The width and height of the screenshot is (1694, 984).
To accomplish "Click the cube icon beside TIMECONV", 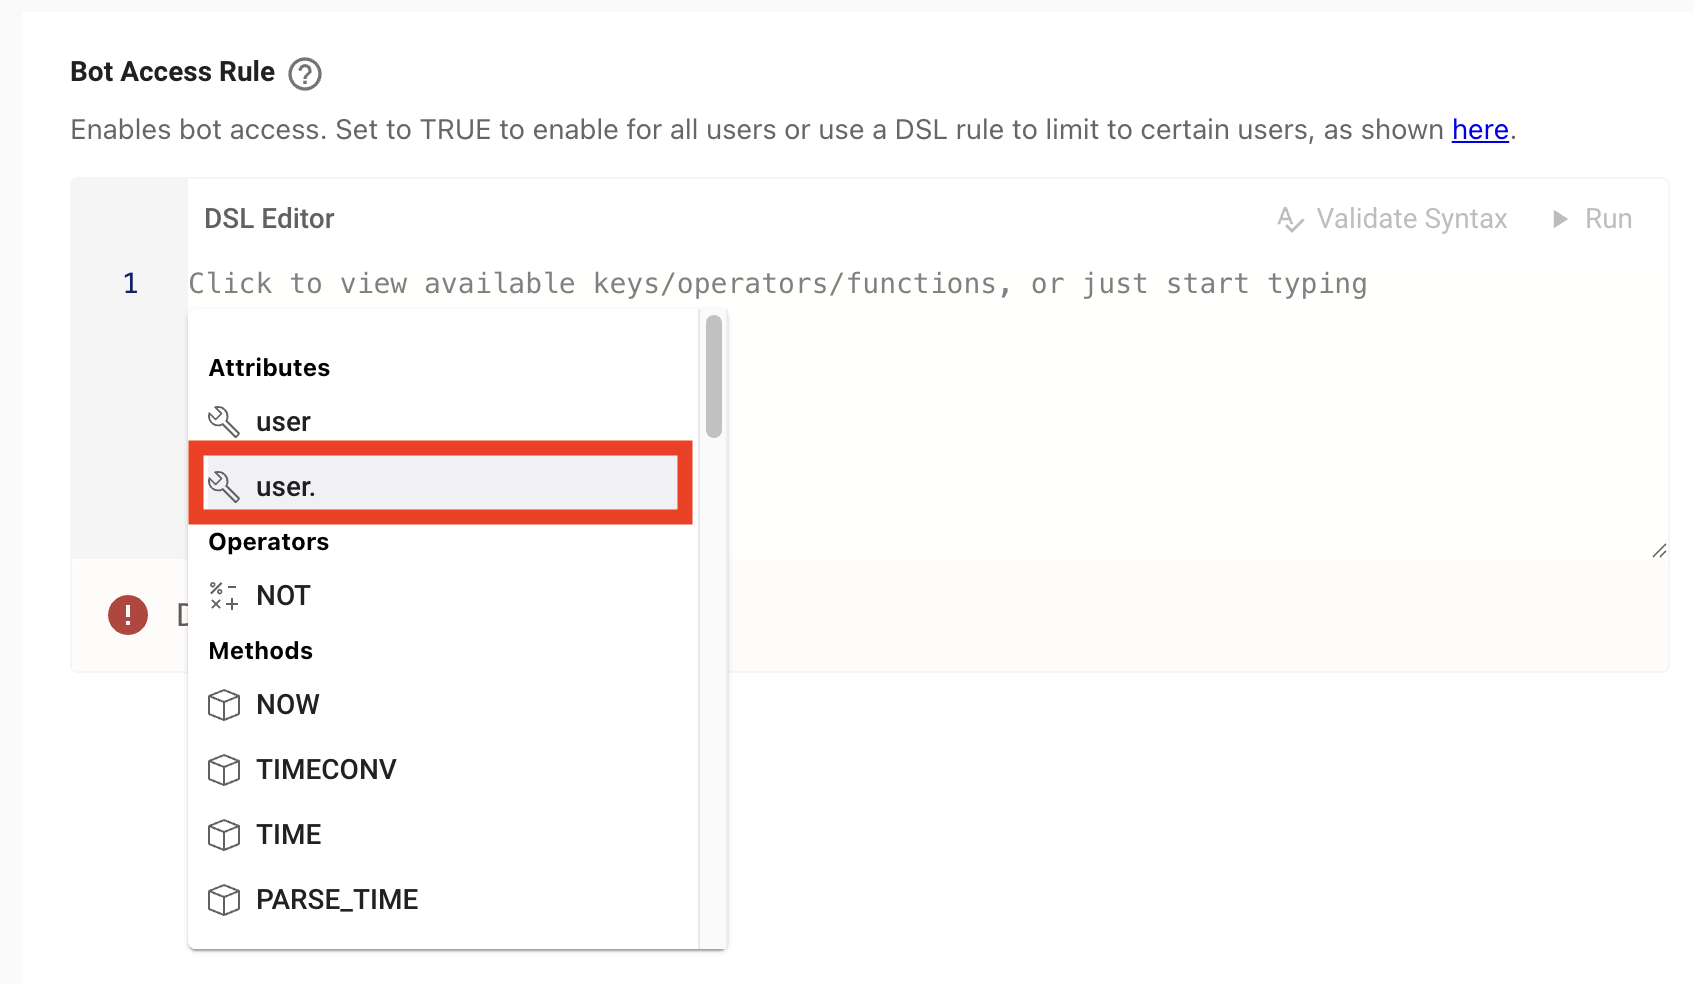I will 224,770.
